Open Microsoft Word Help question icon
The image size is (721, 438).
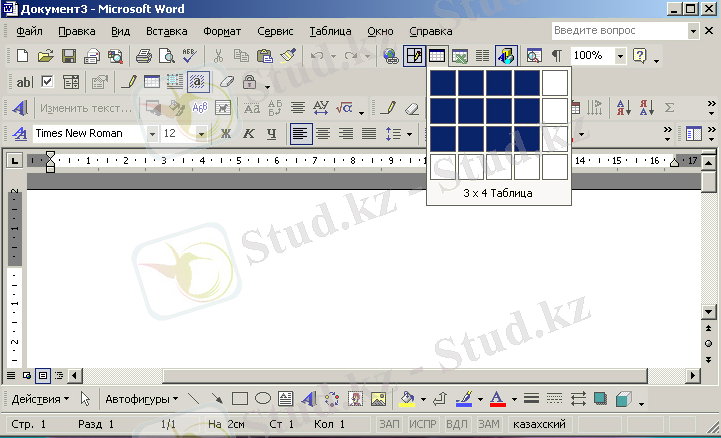639,56
